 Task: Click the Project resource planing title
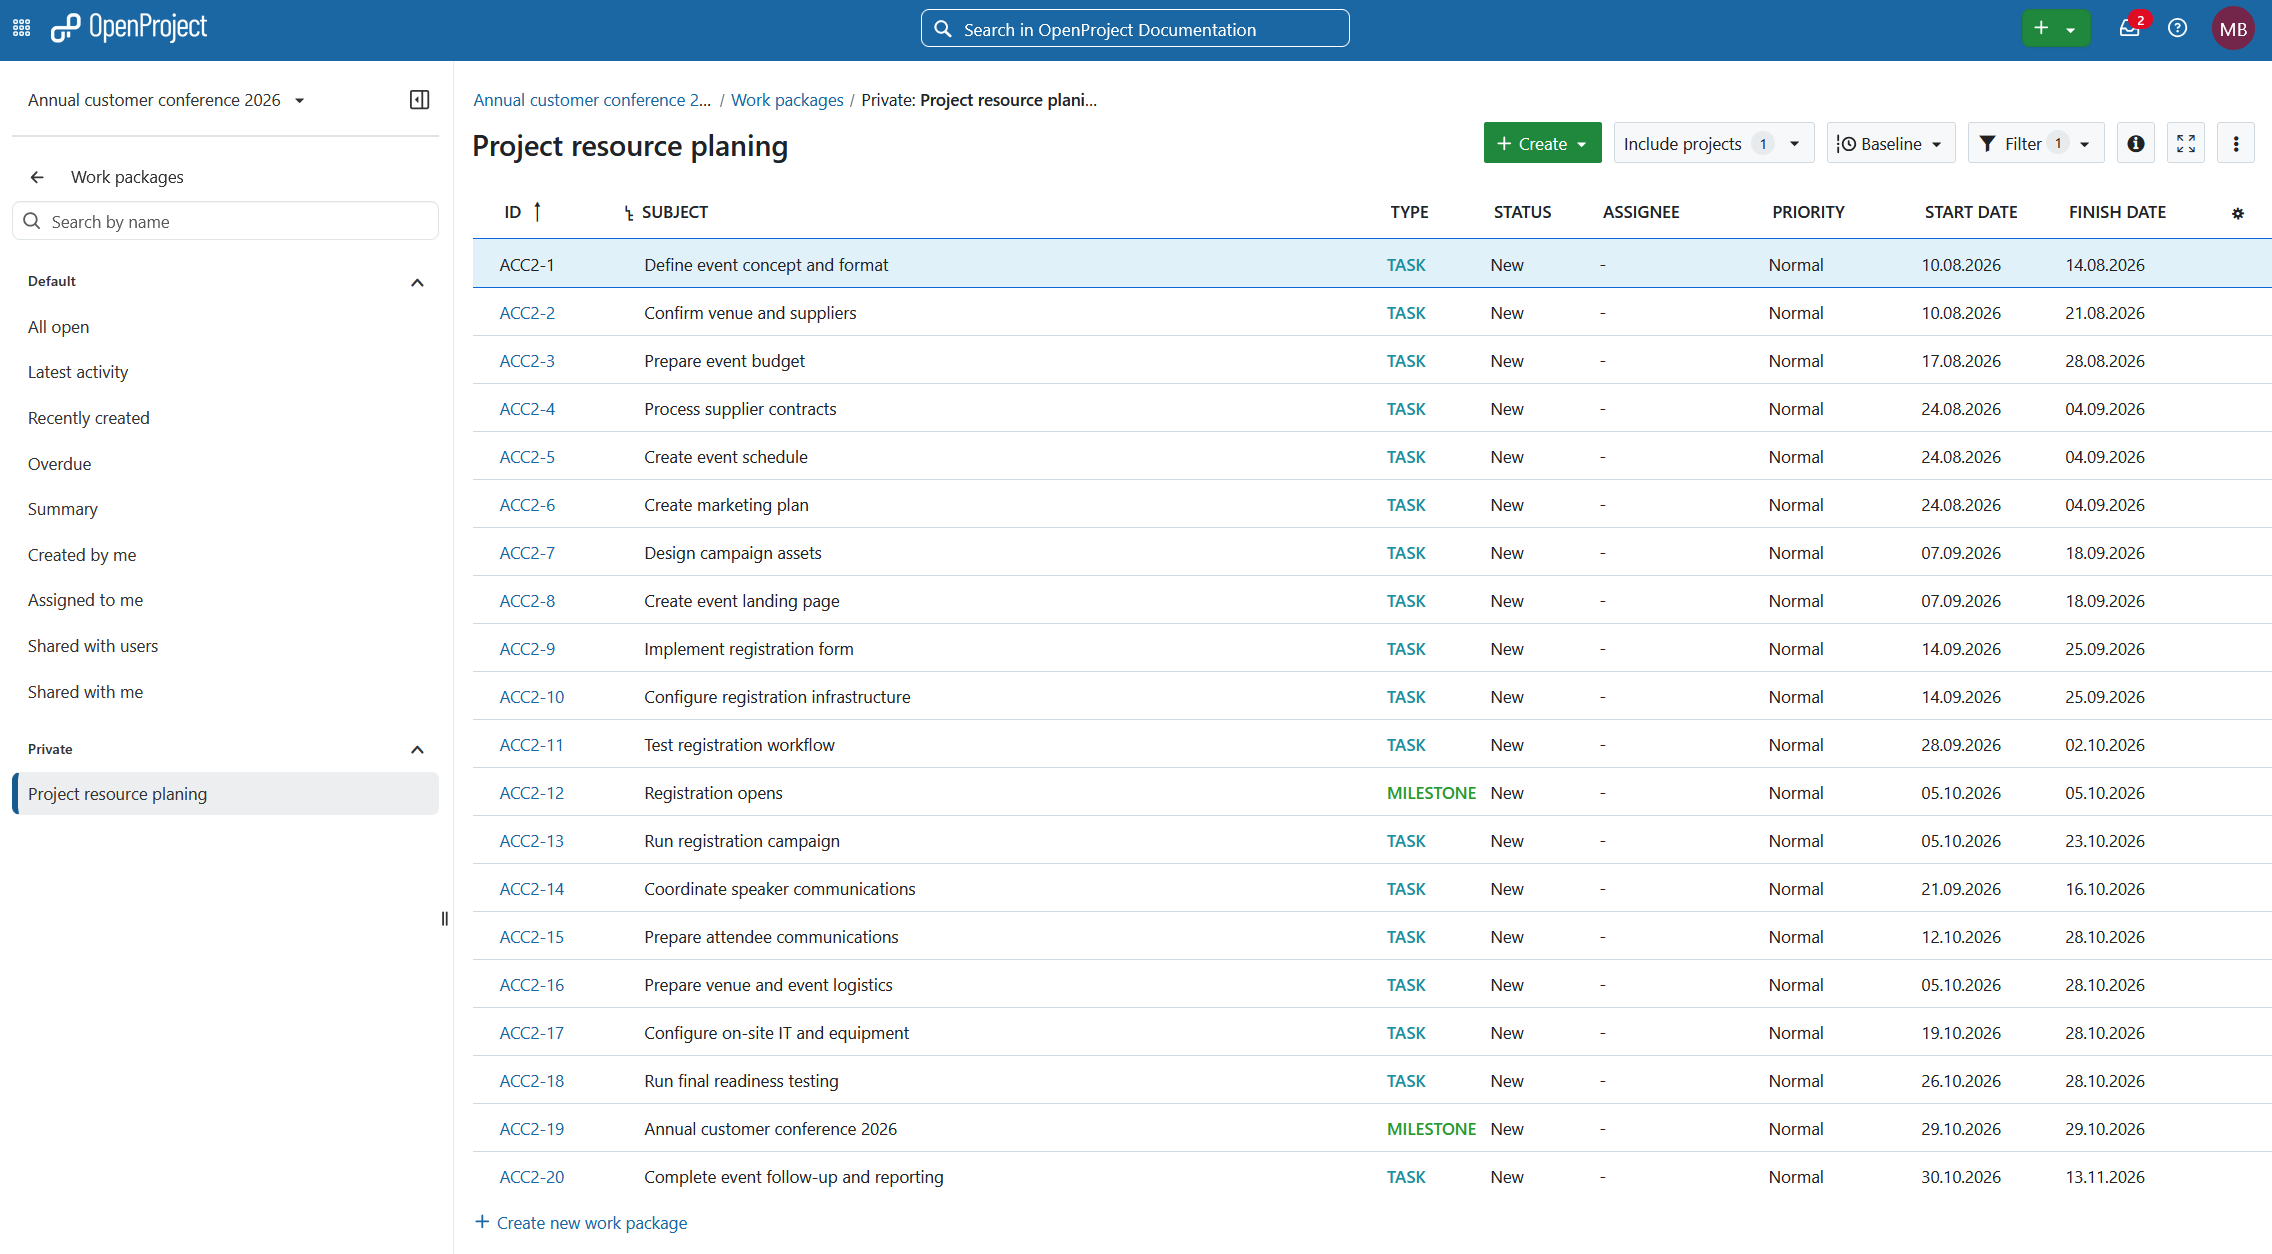[x=630, y=146]
